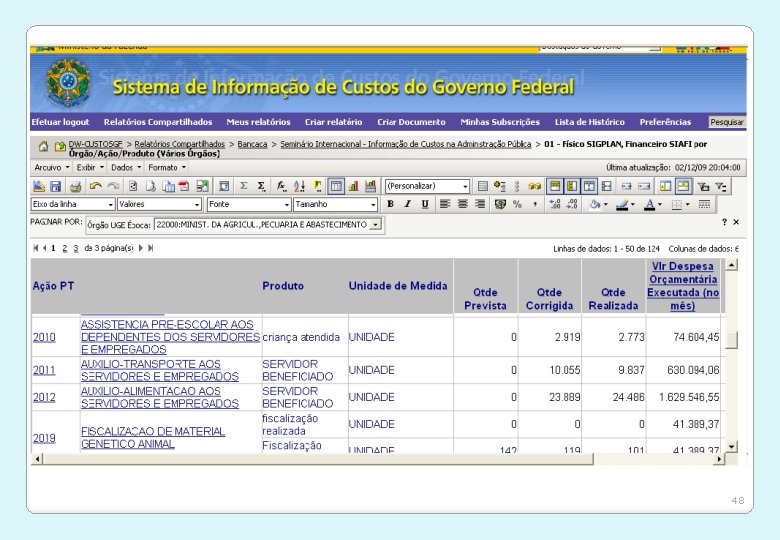This screenshot has height=540, width=780.
Task: Click the subtotals sigma icon
Action: [x=244, y=186]
